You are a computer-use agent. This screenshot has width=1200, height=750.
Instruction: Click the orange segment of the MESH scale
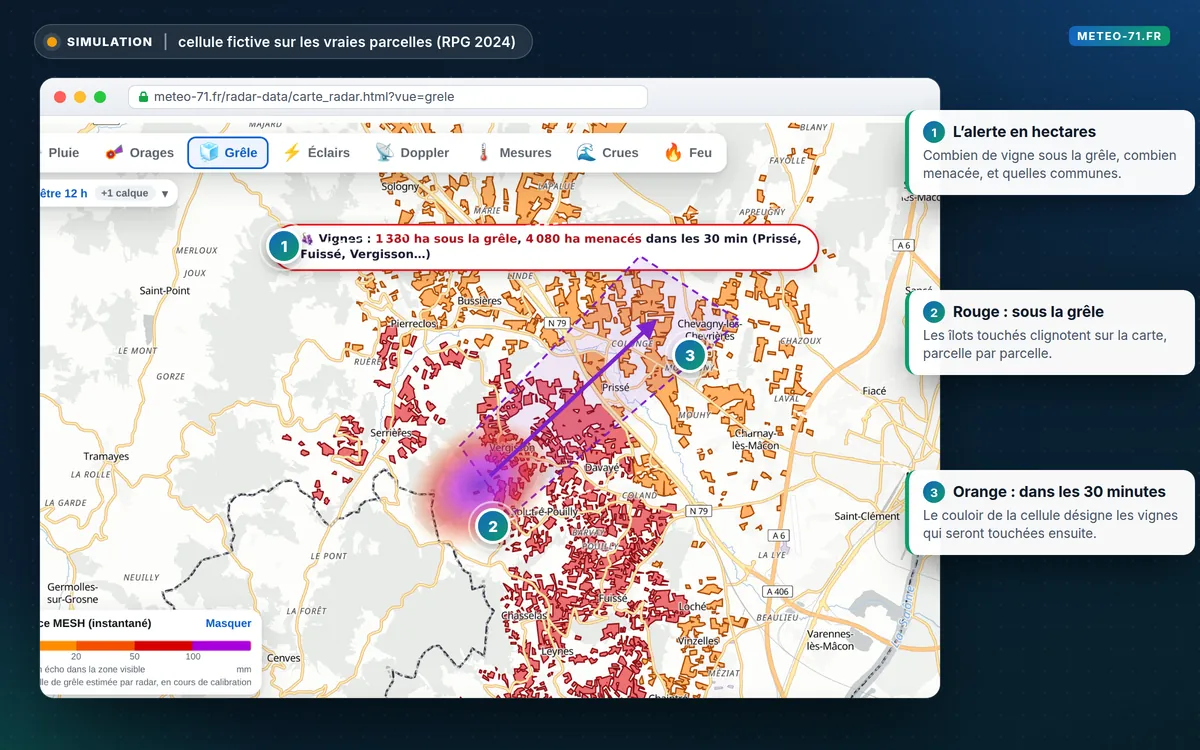coord(104,646)
